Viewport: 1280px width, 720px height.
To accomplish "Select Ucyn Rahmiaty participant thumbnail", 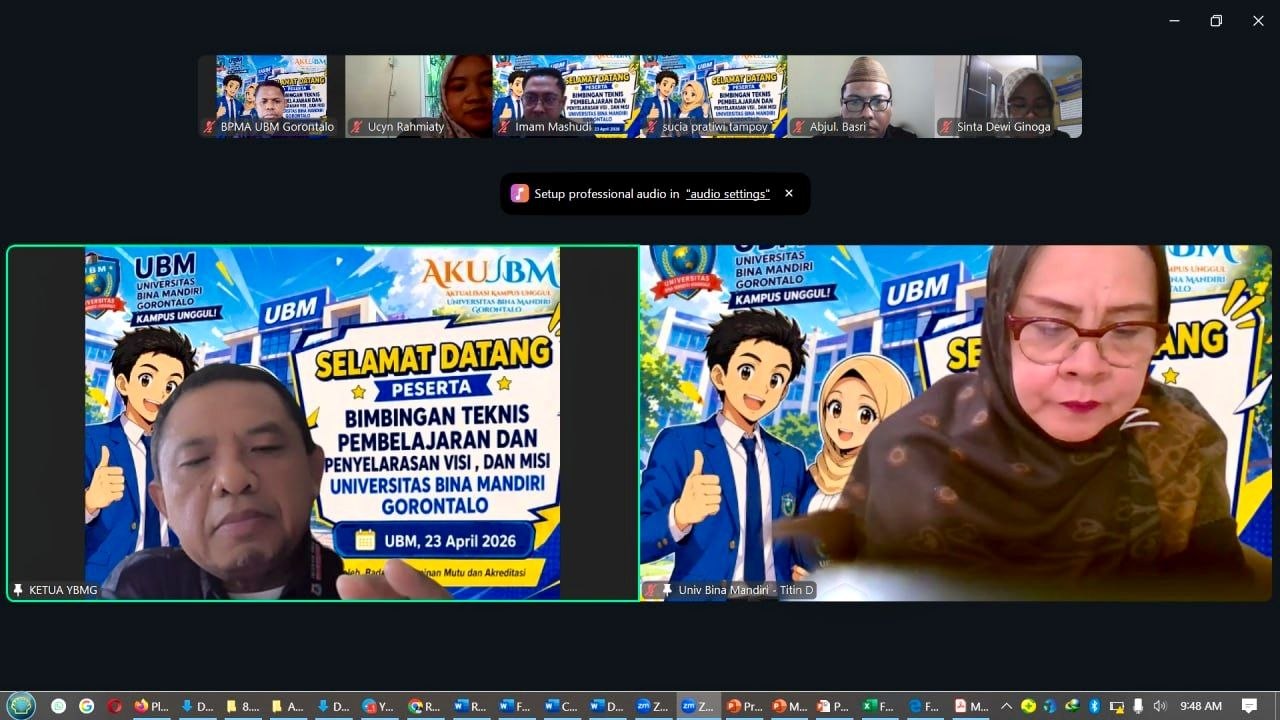I will click(x=418, y=96).
